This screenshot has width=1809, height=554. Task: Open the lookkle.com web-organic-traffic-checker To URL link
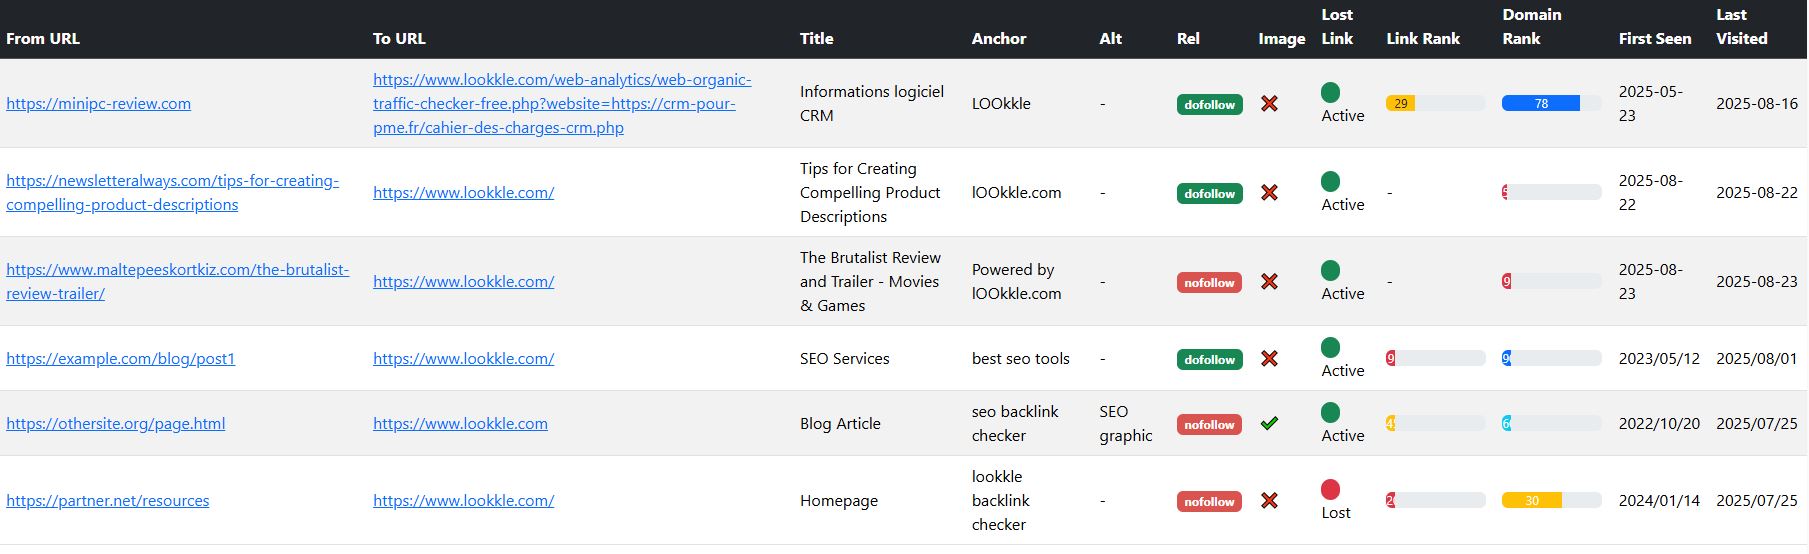coord(562,103)
